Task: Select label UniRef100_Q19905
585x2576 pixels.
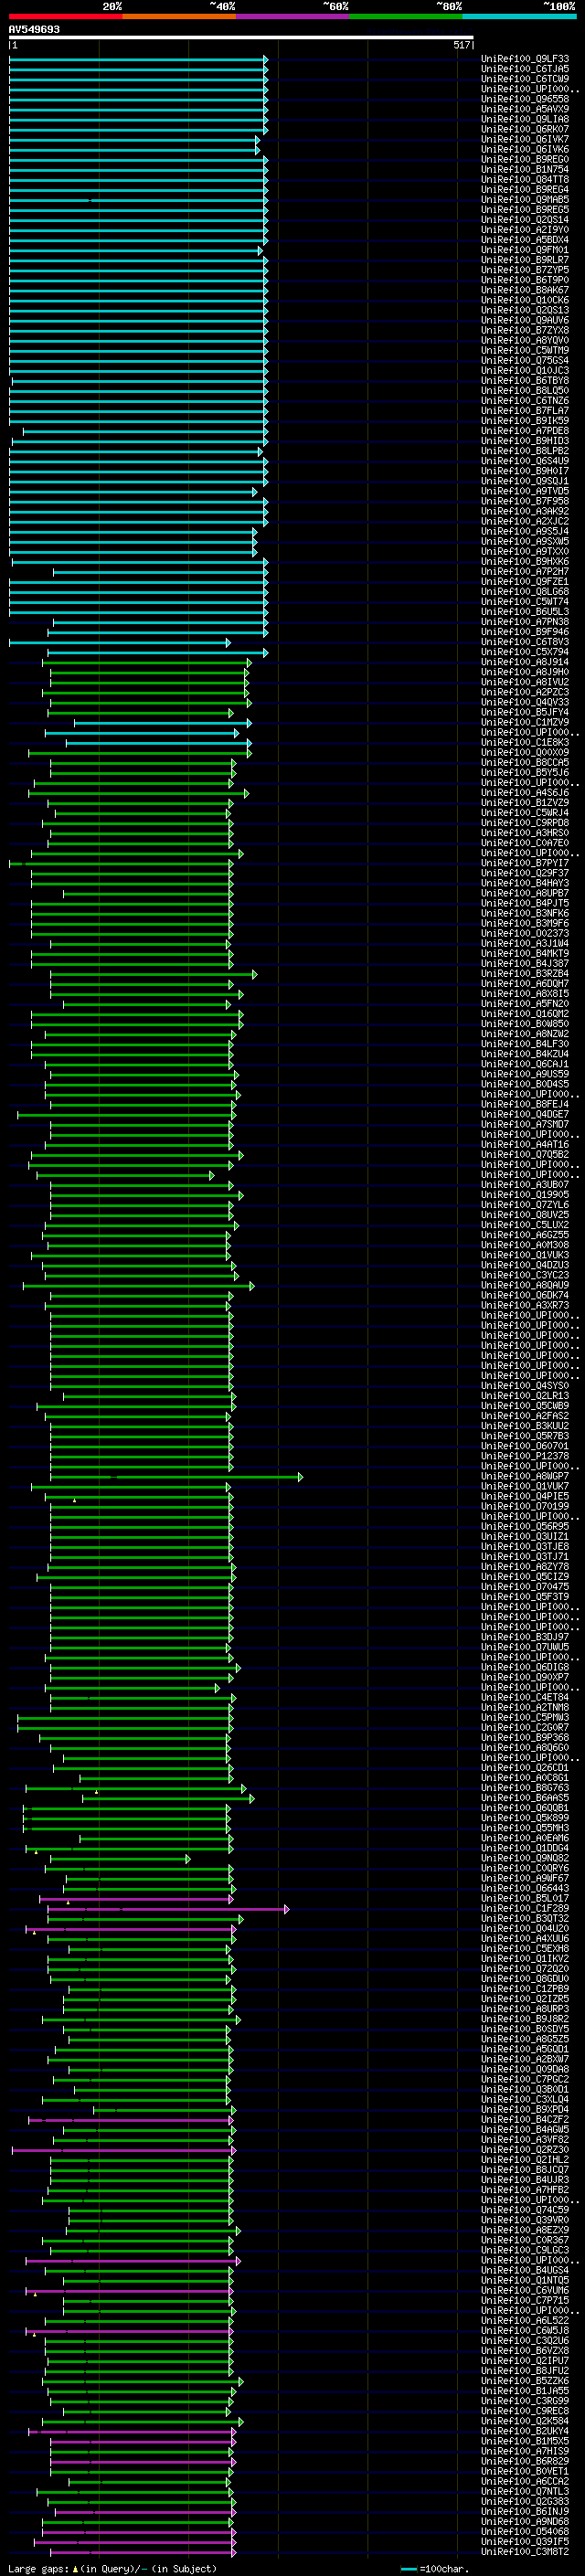Action: tap(525, 1194)
